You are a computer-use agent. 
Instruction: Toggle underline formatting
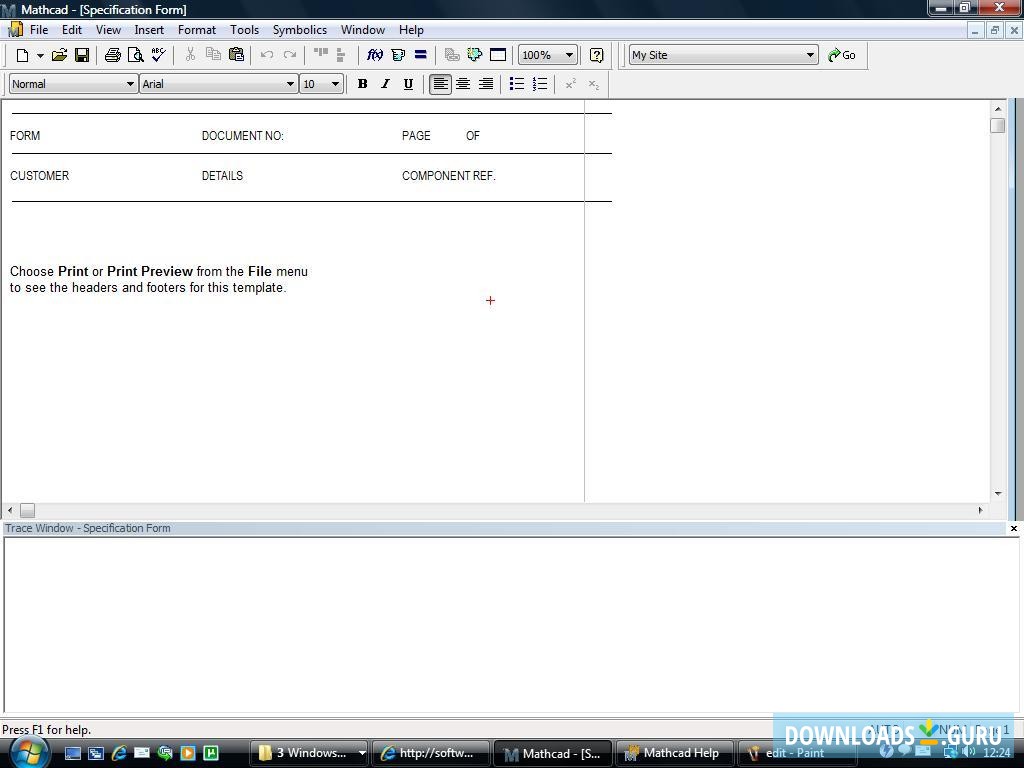click(408, 84)
